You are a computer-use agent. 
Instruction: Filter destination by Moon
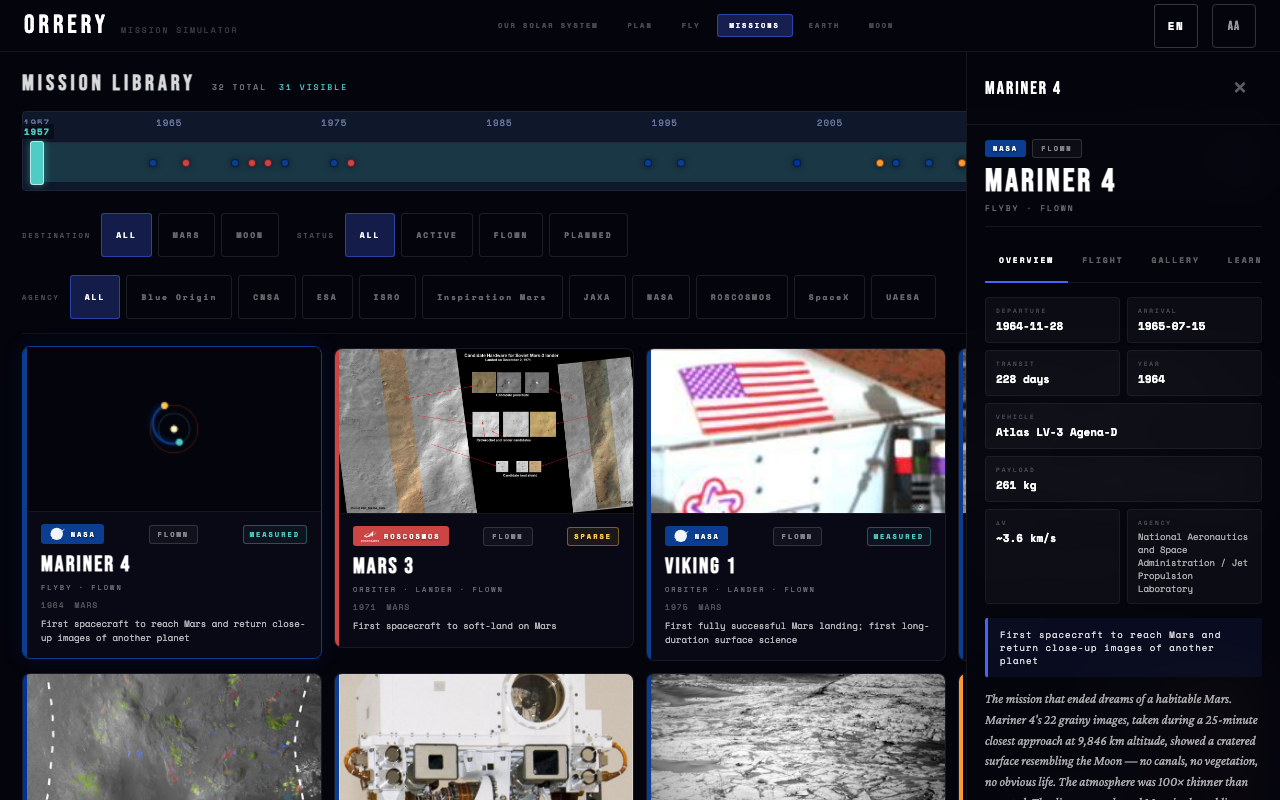pos(250,235)
